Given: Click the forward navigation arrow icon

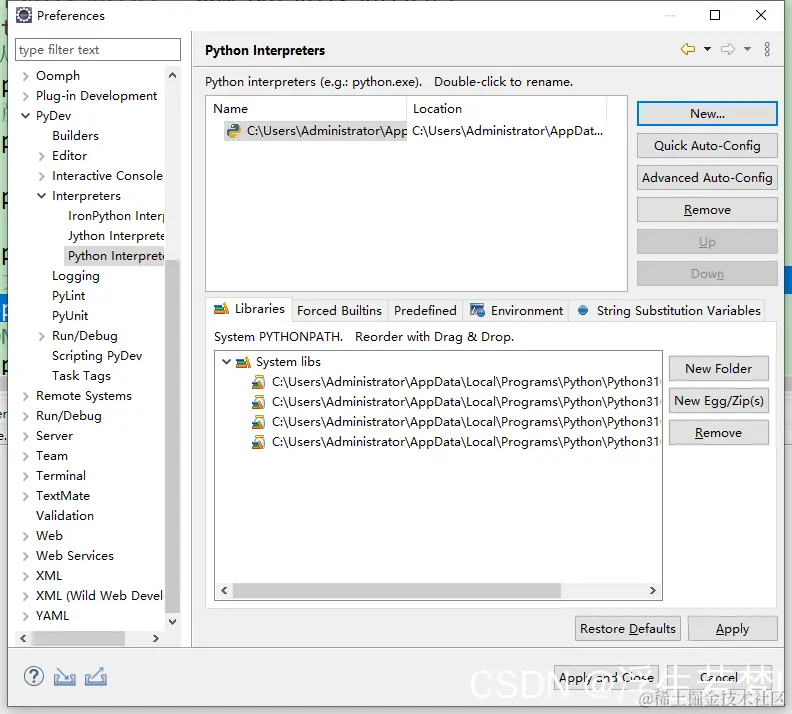Looking at the screenshot, I should tap(728, 49).
